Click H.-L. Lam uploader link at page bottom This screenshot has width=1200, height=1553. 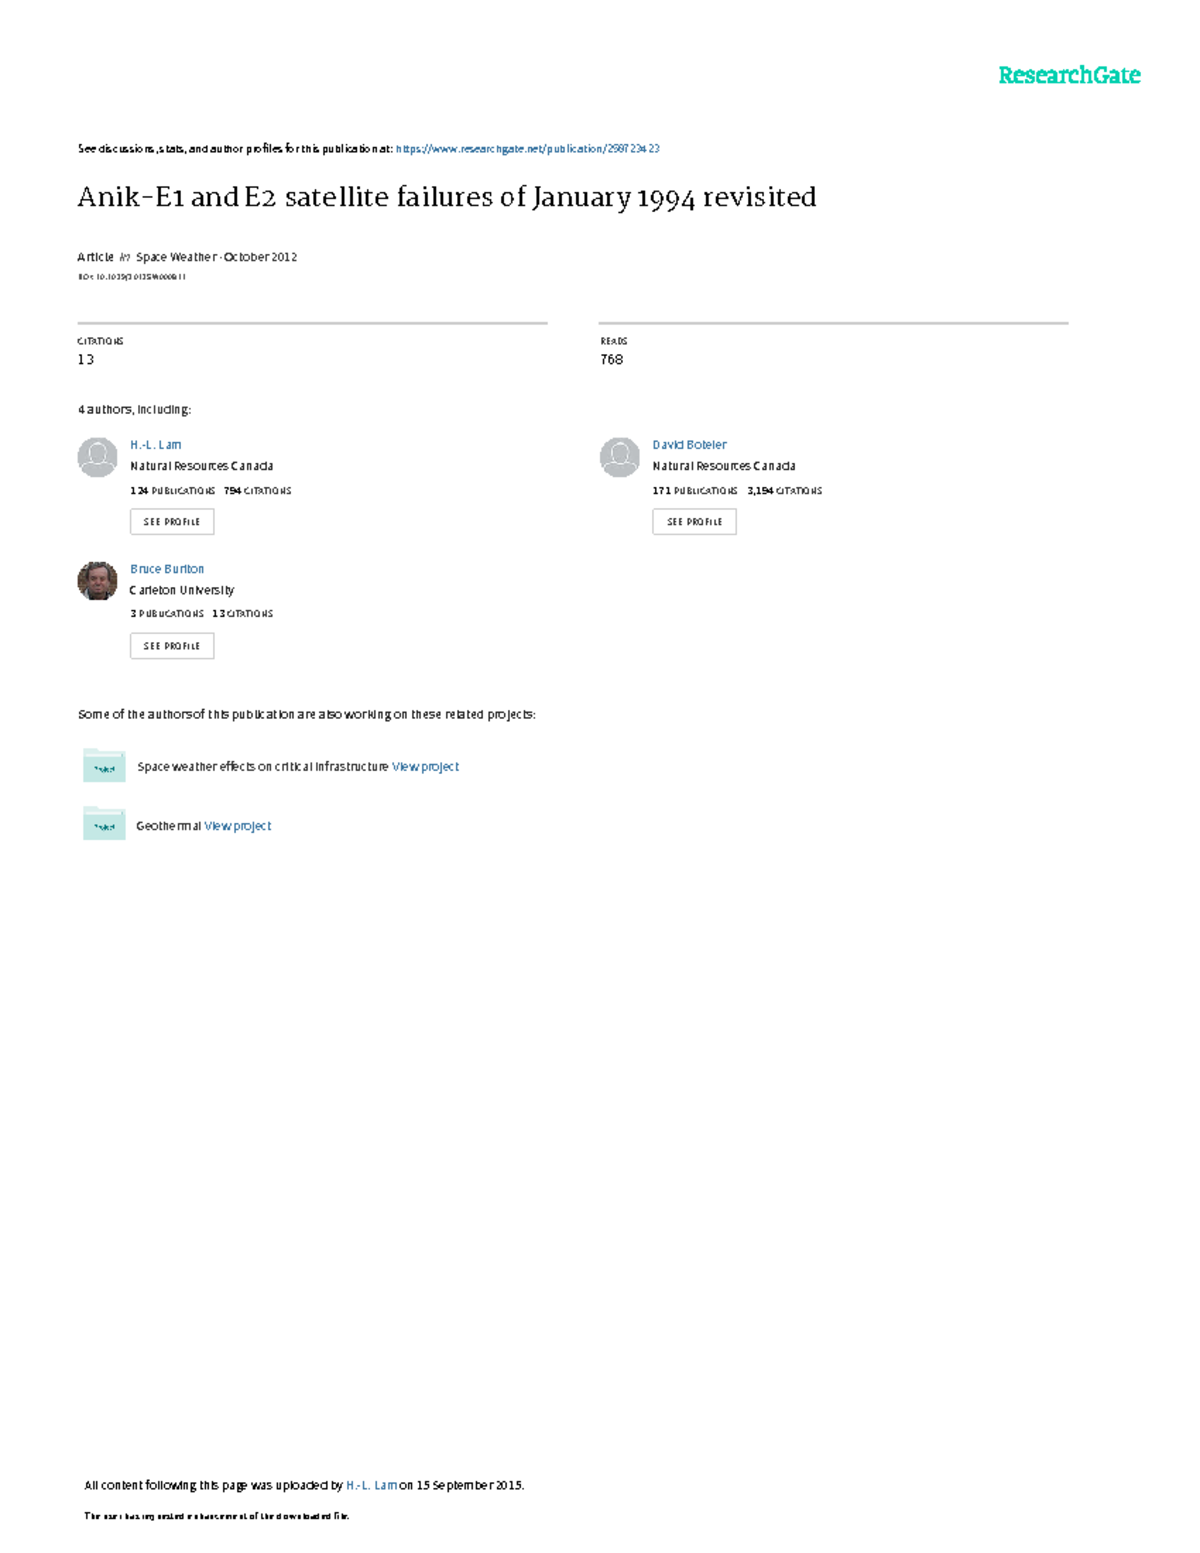[371, 1486]
